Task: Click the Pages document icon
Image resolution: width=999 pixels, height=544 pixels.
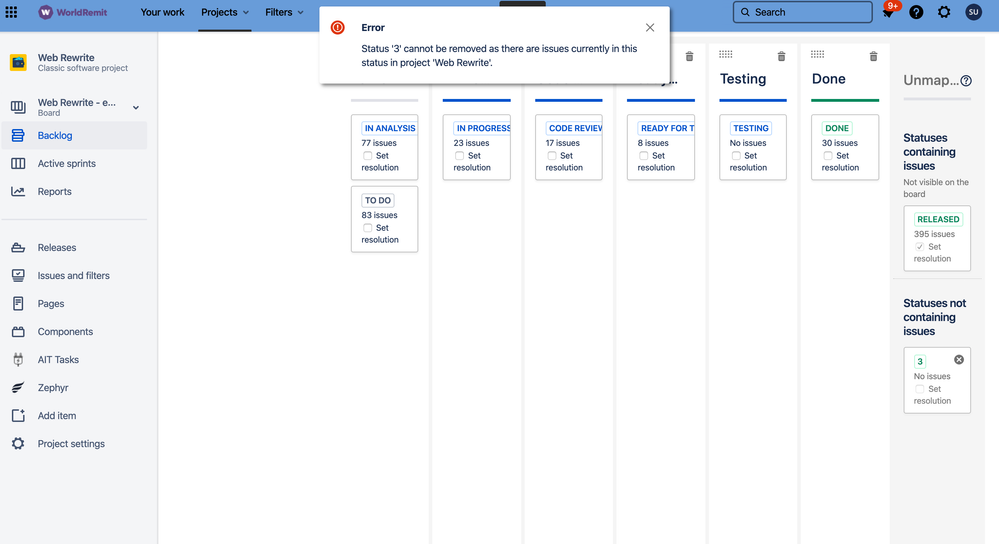Action: 18,304
